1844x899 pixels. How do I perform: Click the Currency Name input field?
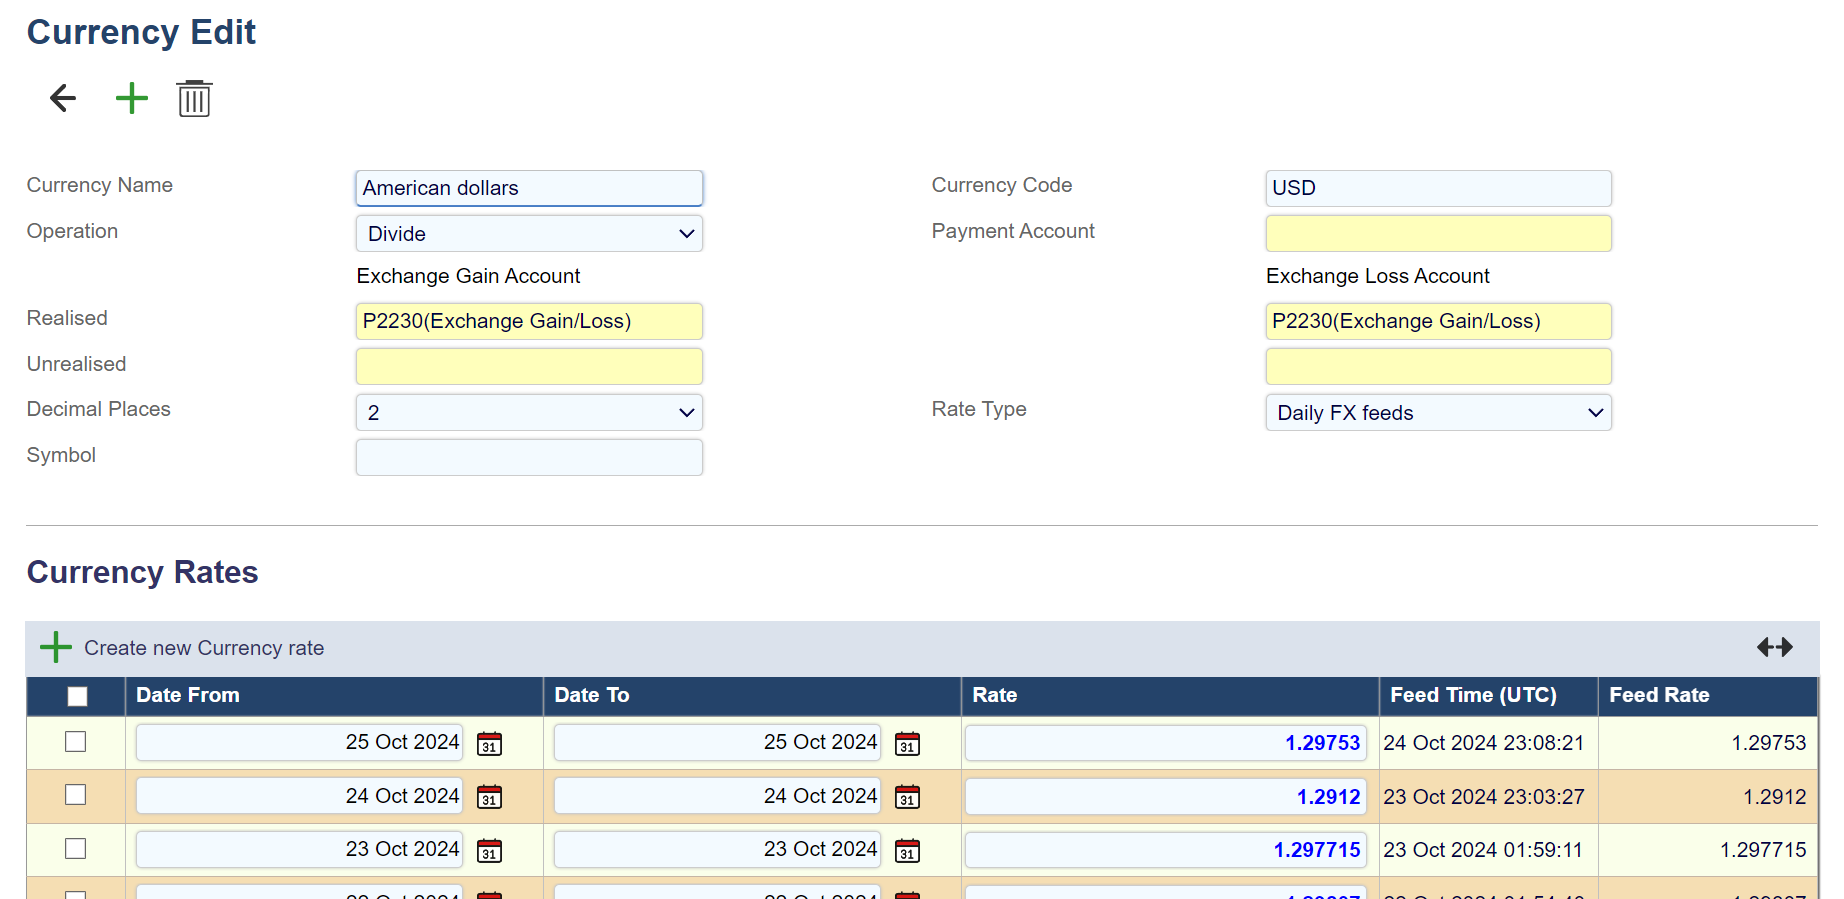pyautogui.click(x=529, y=188)
